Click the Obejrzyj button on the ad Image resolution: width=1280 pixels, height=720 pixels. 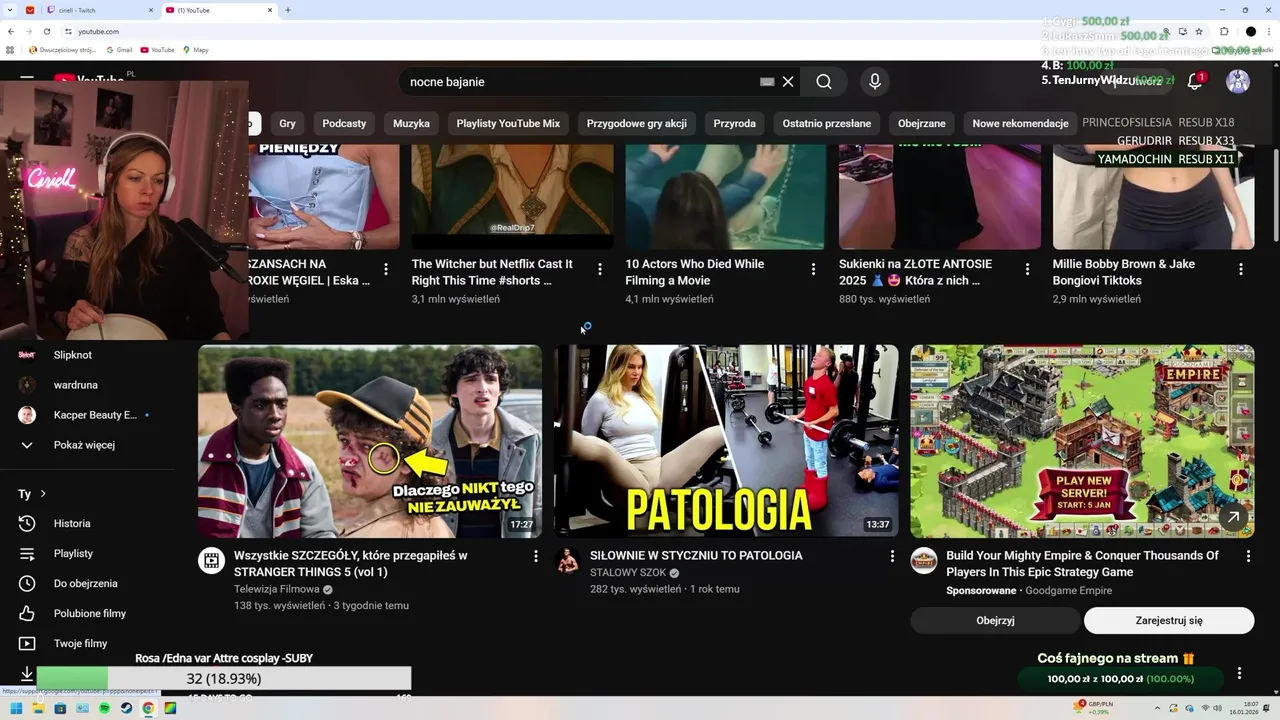pyautogui.click(x=995, y=620)
